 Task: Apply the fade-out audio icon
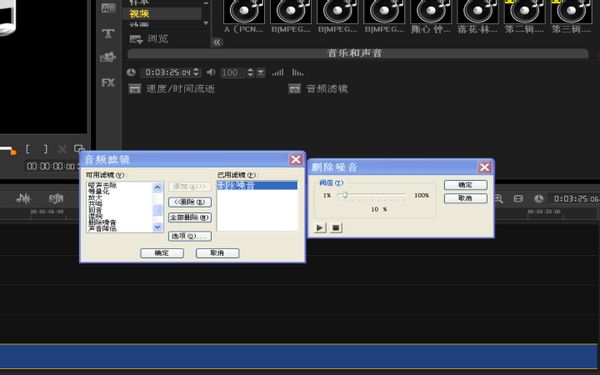tap(297, 72)
